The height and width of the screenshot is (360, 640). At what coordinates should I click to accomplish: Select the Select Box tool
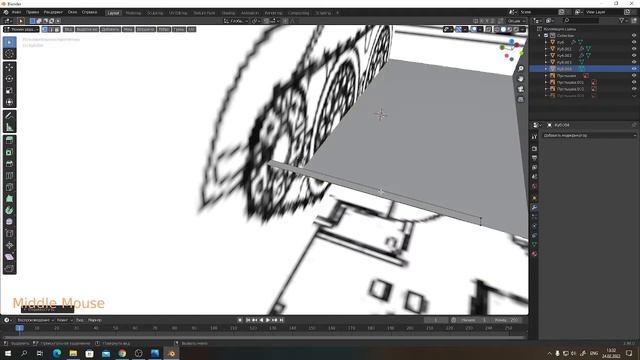point(9,42)
